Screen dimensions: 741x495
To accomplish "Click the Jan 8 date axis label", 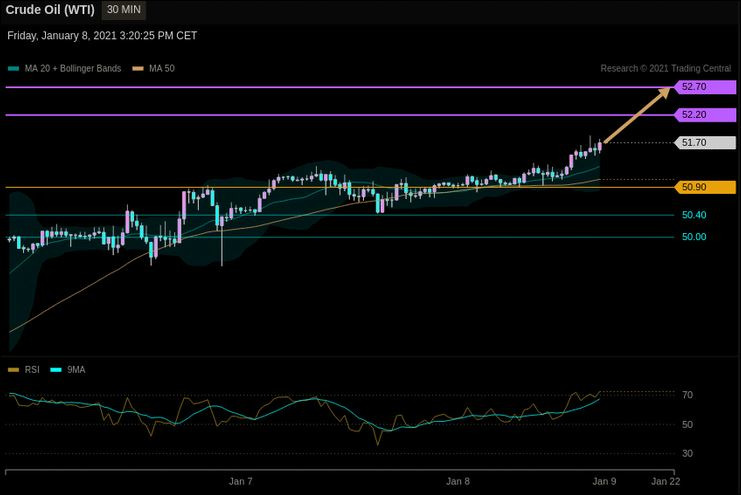I will [x=458, y=481].
